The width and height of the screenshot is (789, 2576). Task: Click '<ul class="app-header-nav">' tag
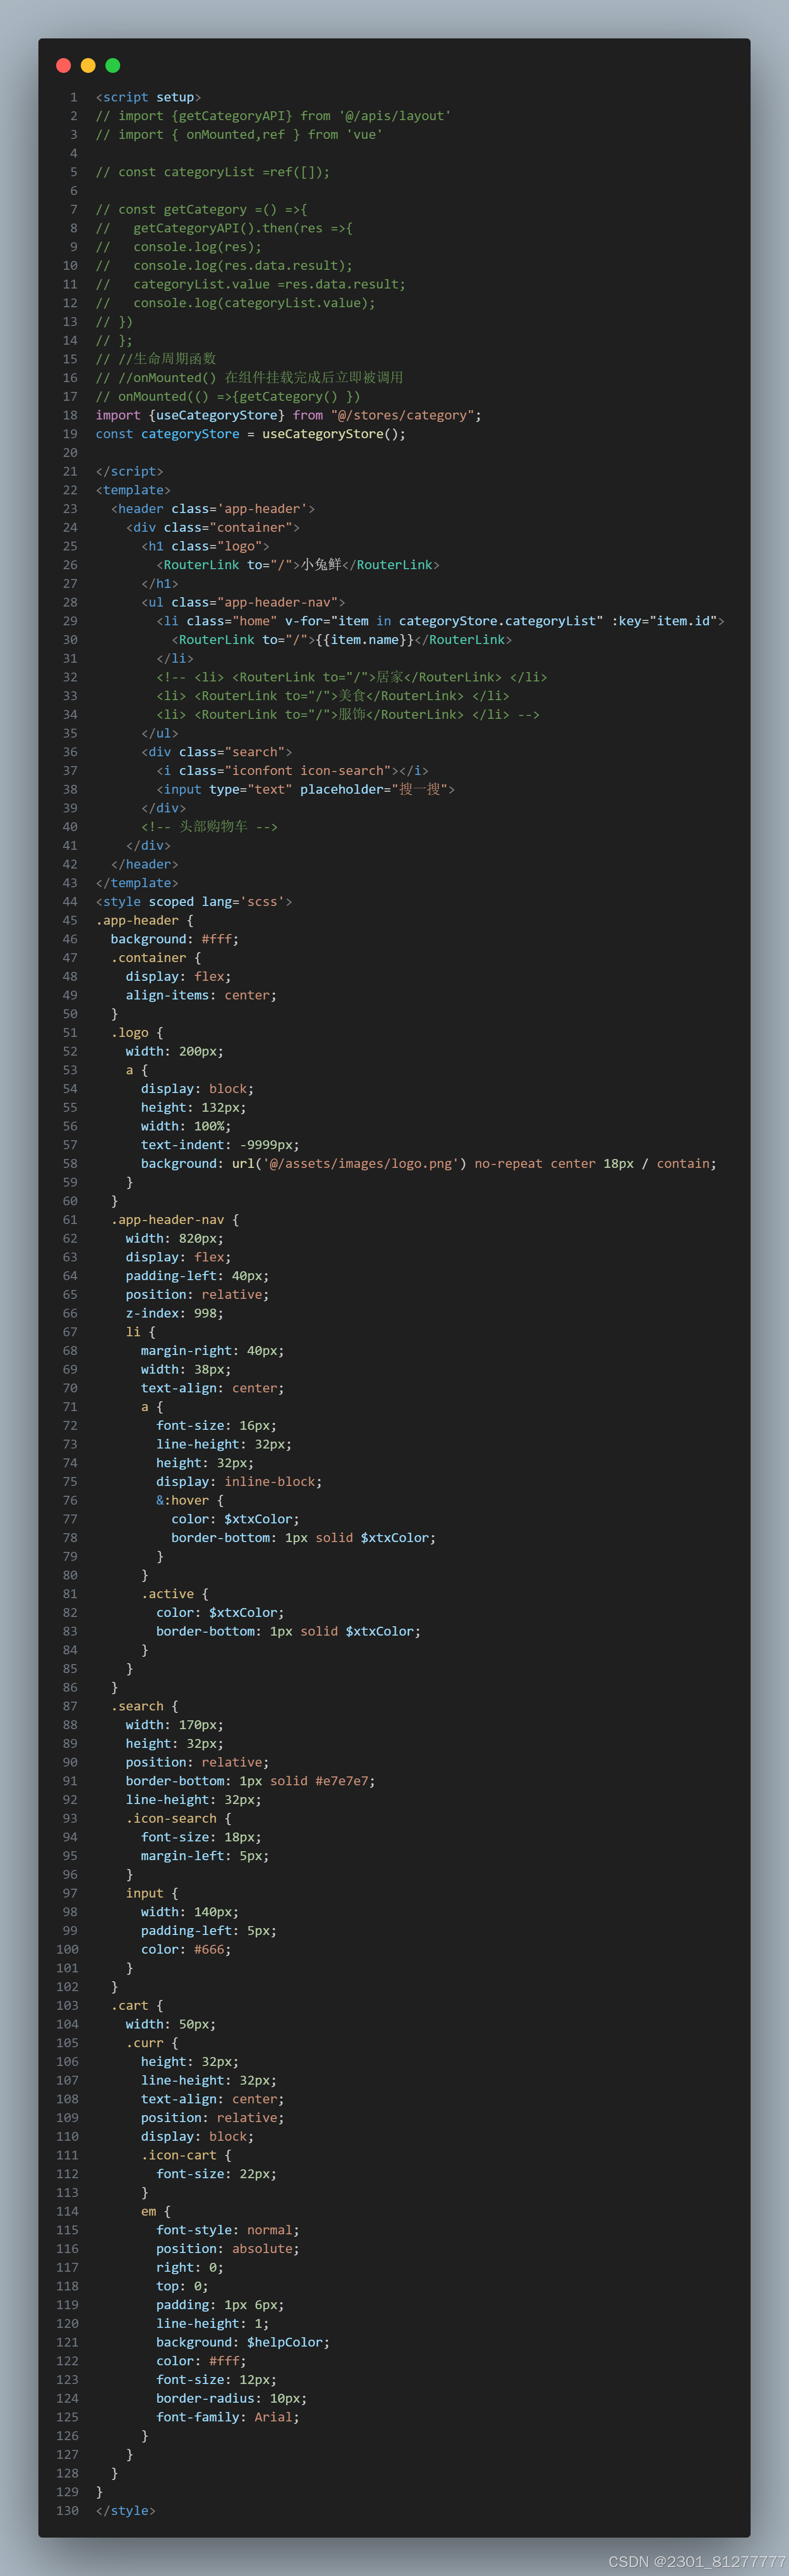tap(243, 602)
